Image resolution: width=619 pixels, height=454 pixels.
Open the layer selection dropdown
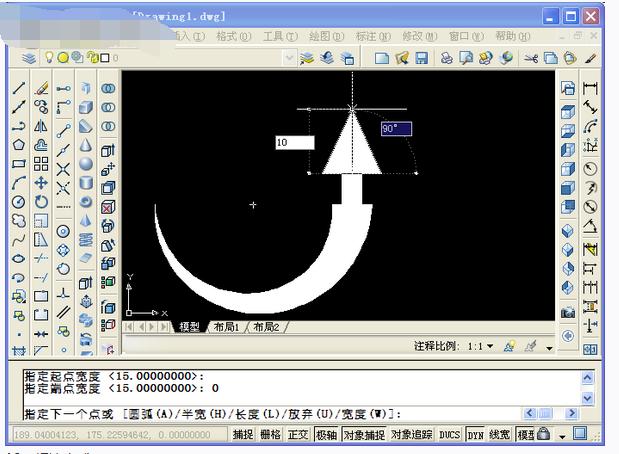pyautogui.click(x=290, y=58)
